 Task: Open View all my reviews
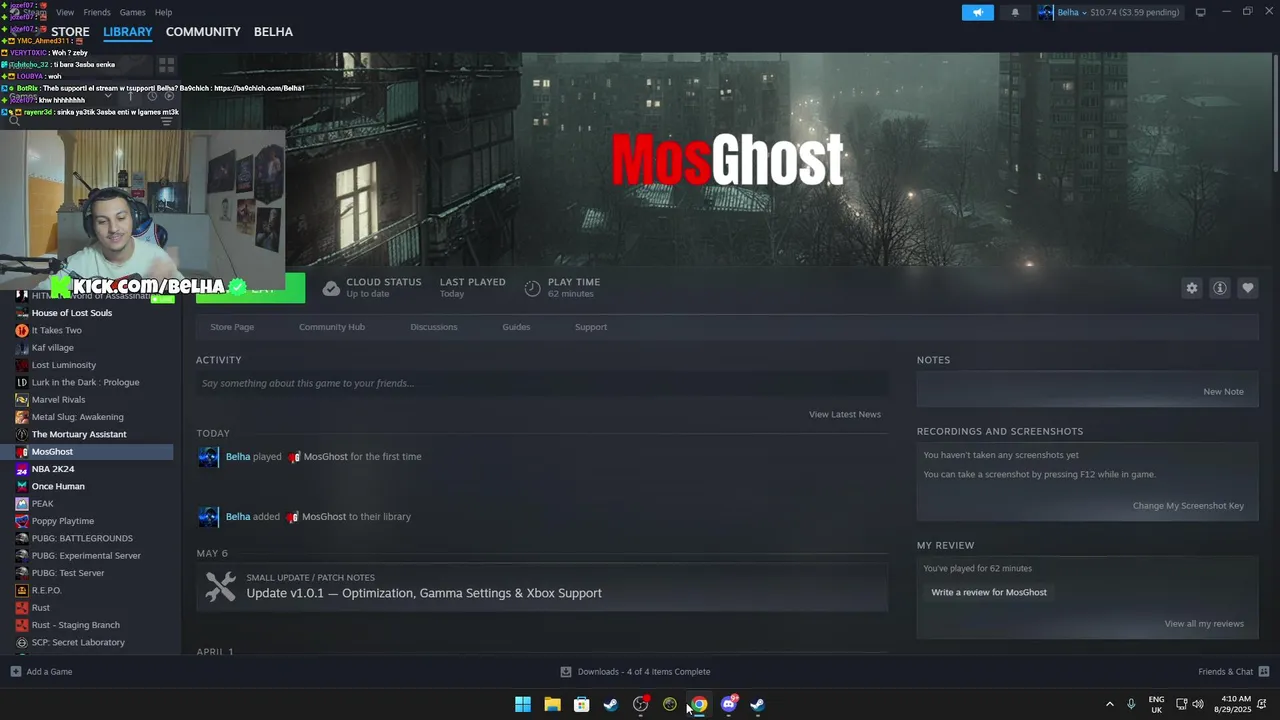[1204, 623]
